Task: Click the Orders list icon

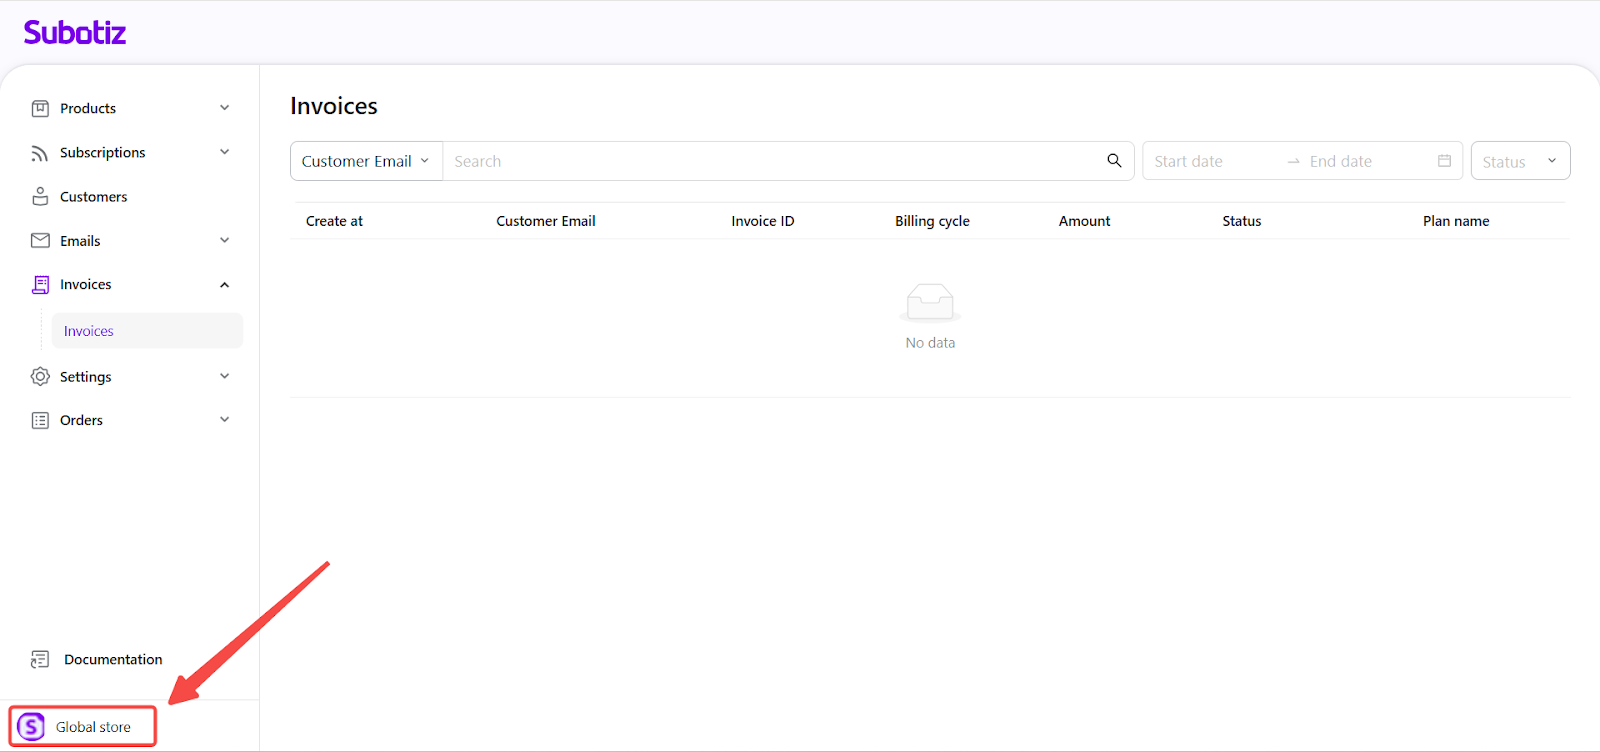Action: (40, 421)
